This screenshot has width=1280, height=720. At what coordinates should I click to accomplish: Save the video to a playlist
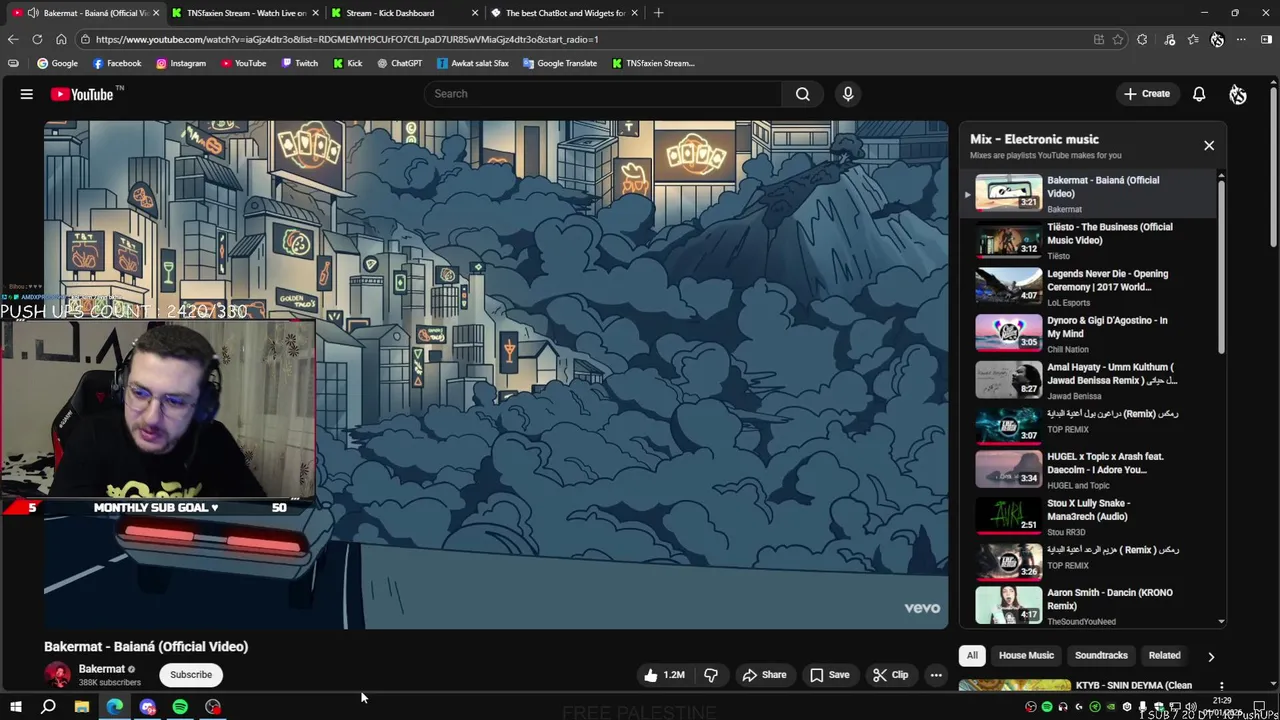point(829,675)
